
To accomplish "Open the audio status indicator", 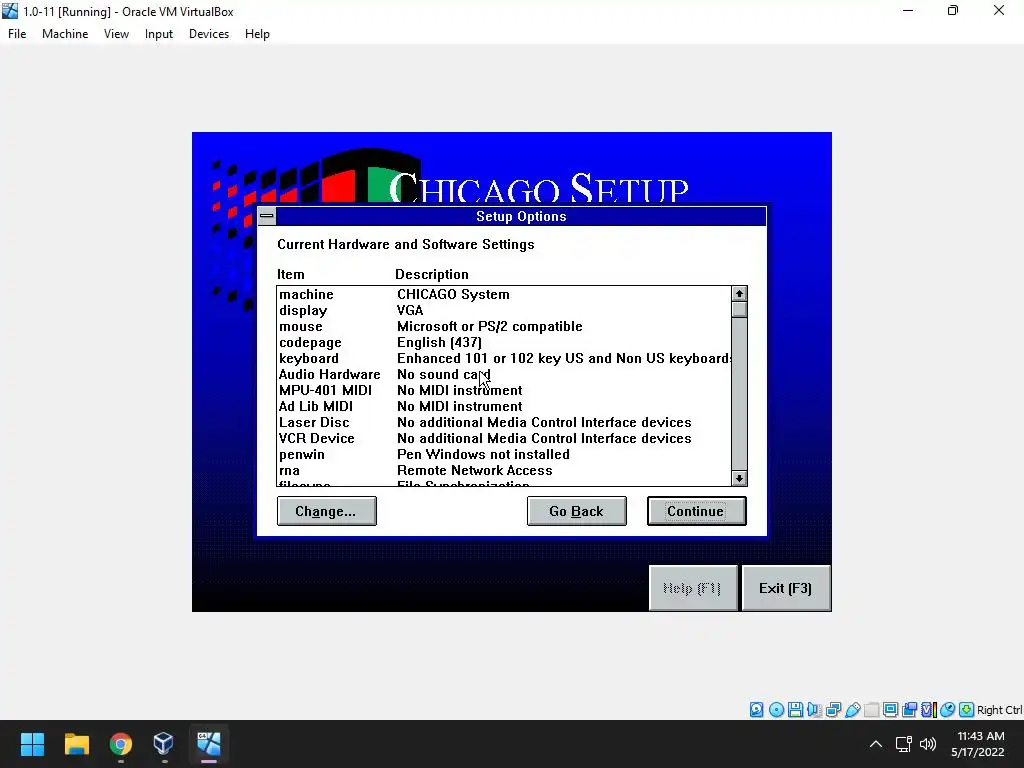I will 814,709.
